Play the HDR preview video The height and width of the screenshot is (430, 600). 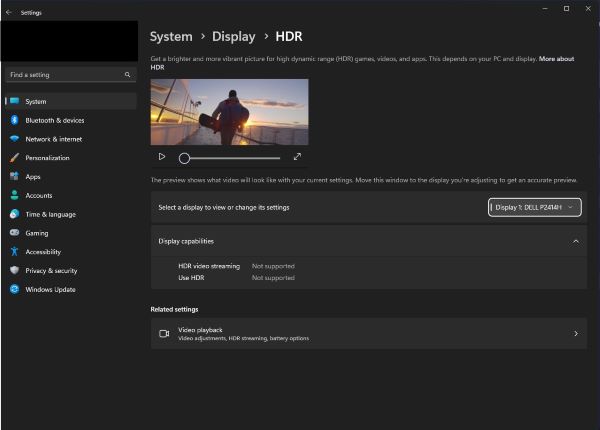click(x=162, y=157)
